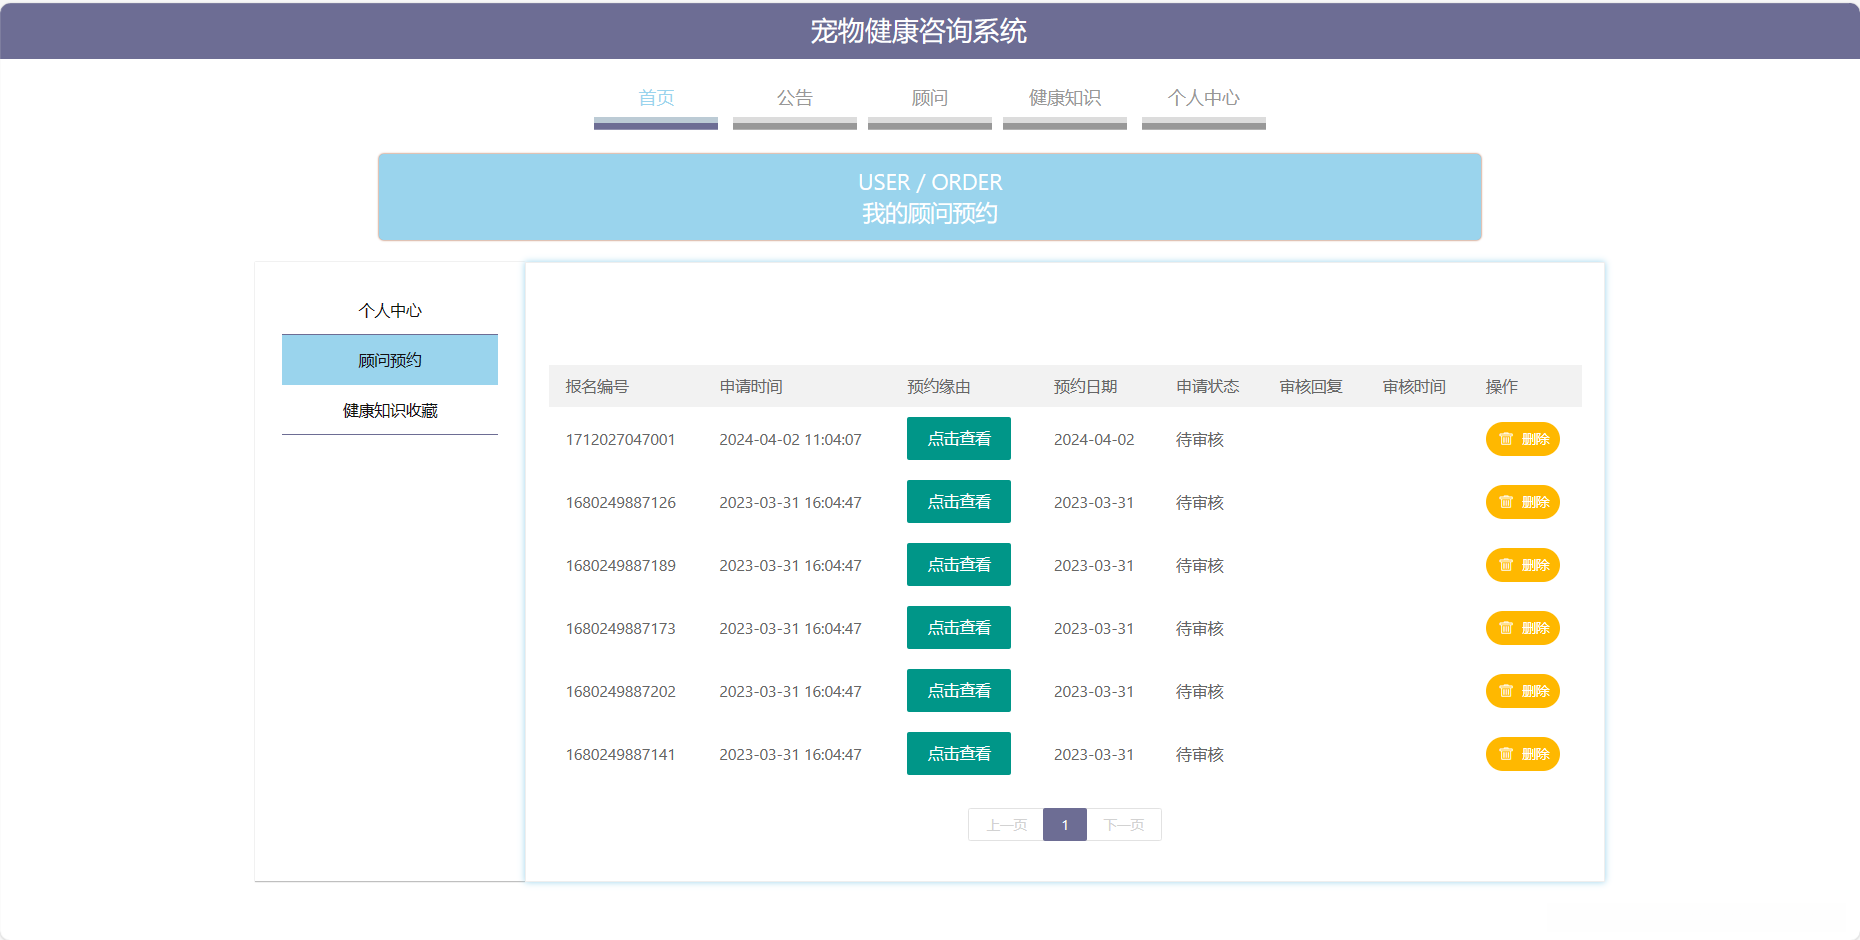Click trash icon in row 1680249887189
This screenshot has width=1860, height=940.
click(x=1506, y=565)
